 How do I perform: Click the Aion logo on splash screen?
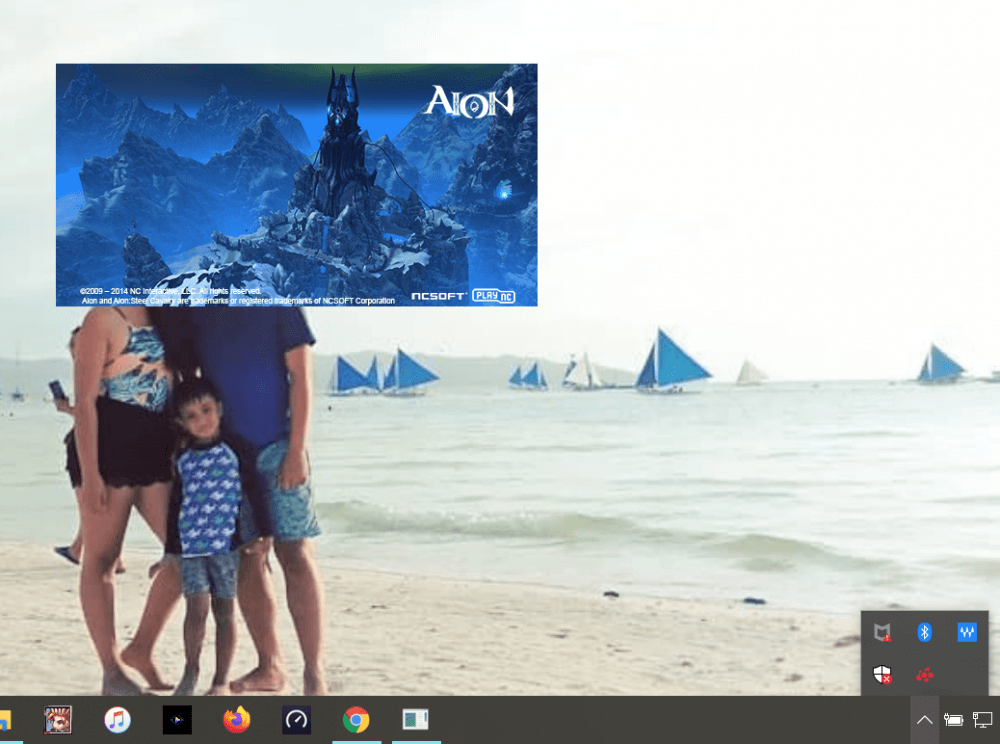469,101
